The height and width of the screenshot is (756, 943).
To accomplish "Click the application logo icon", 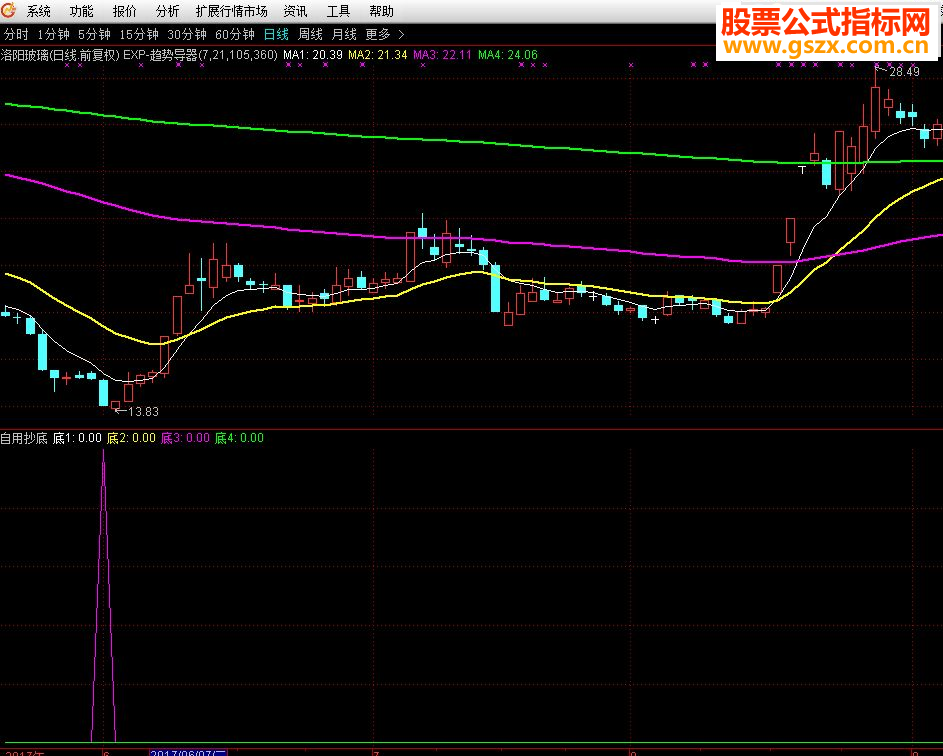I will coord(8,10).
